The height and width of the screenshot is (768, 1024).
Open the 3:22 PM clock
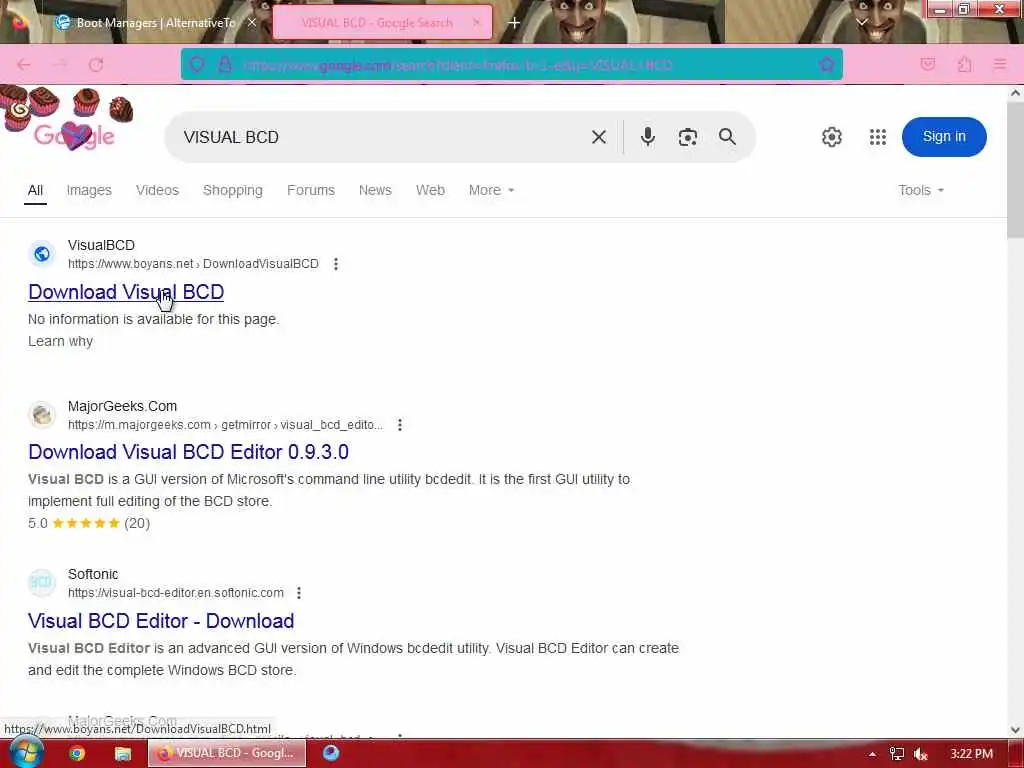pos(971,754)
